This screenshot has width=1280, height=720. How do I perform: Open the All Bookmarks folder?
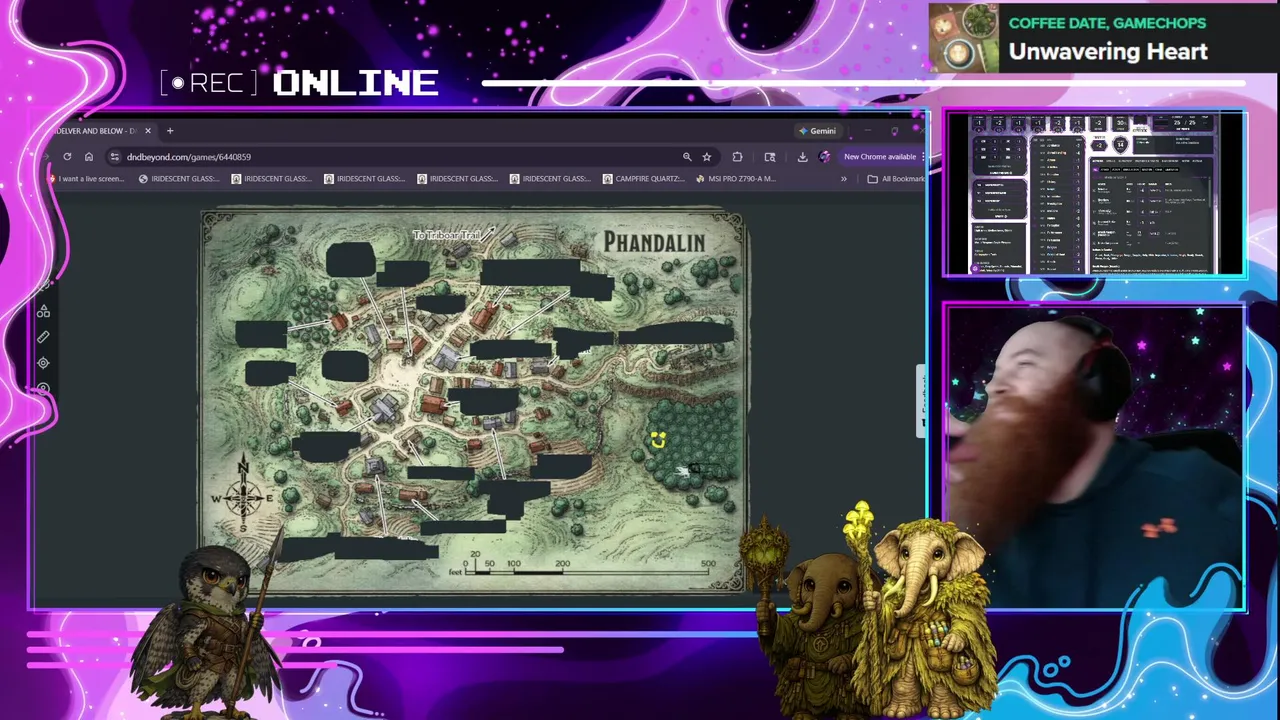coord(895,179)
